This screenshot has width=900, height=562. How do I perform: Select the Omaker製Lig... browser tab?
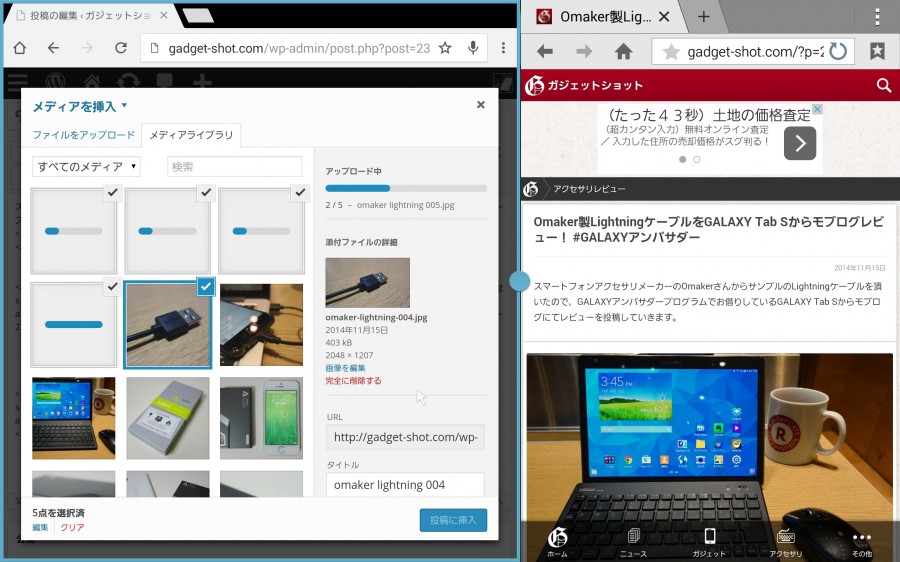click(x=605, y=17)
